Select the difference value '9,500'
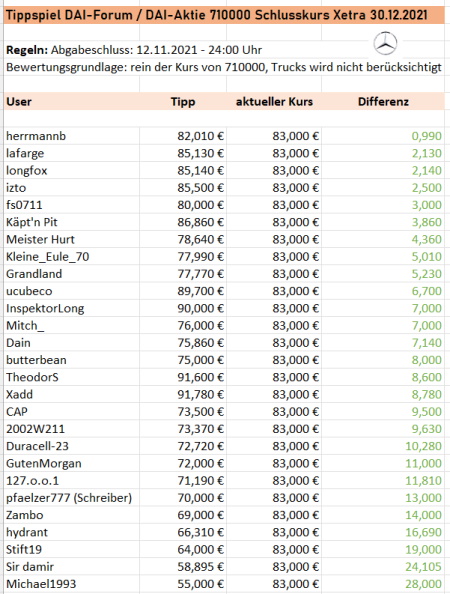Image resolution: width=450 pixels, height=594 pixels. point(427,412)
